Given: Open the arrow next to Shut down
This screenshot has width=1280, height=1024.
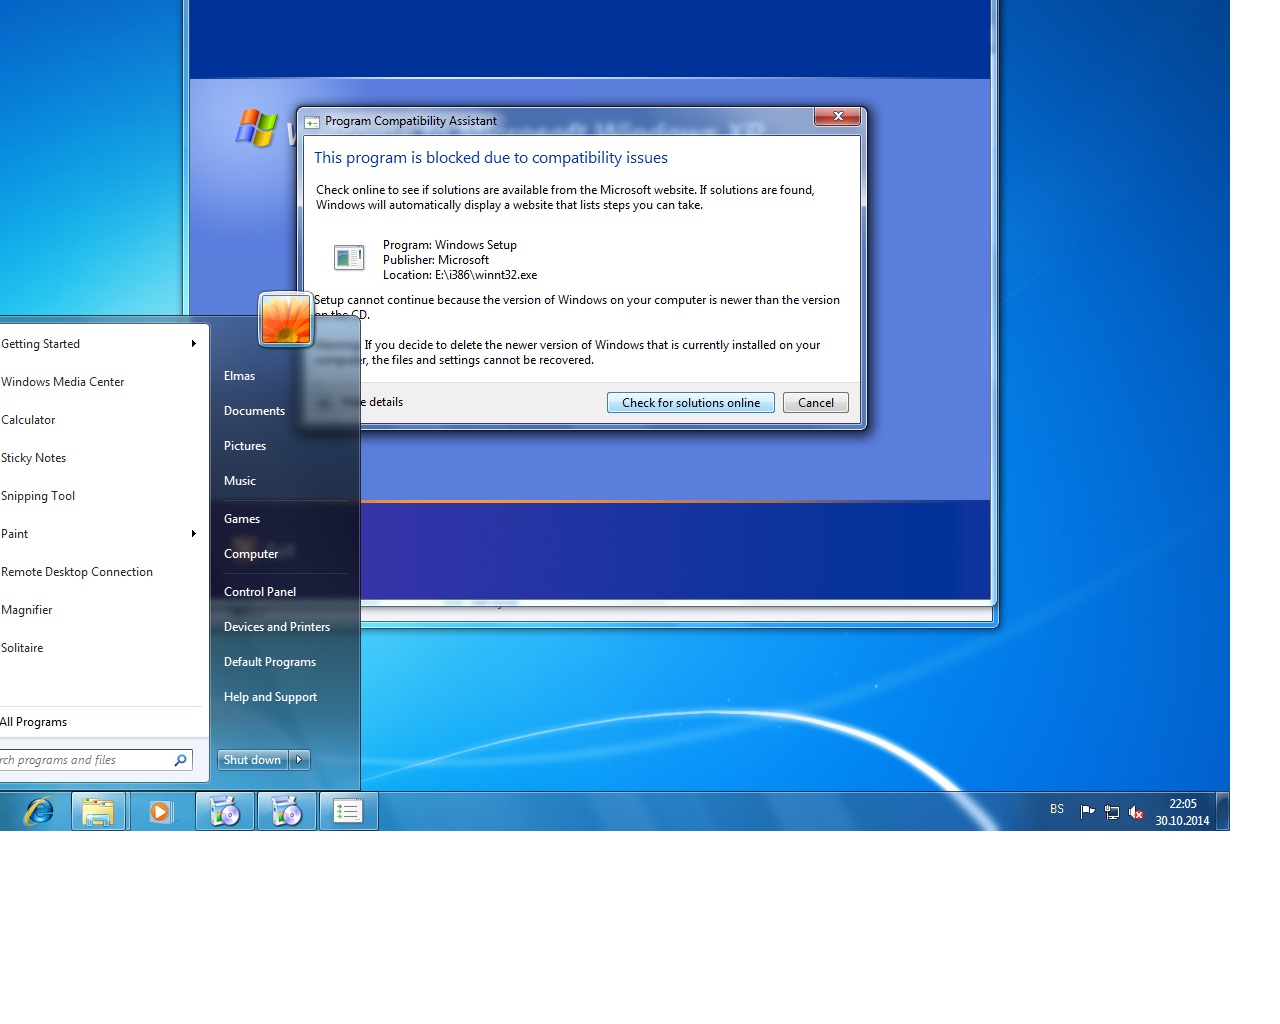Looking at the screenshot, I should point(299,760).
